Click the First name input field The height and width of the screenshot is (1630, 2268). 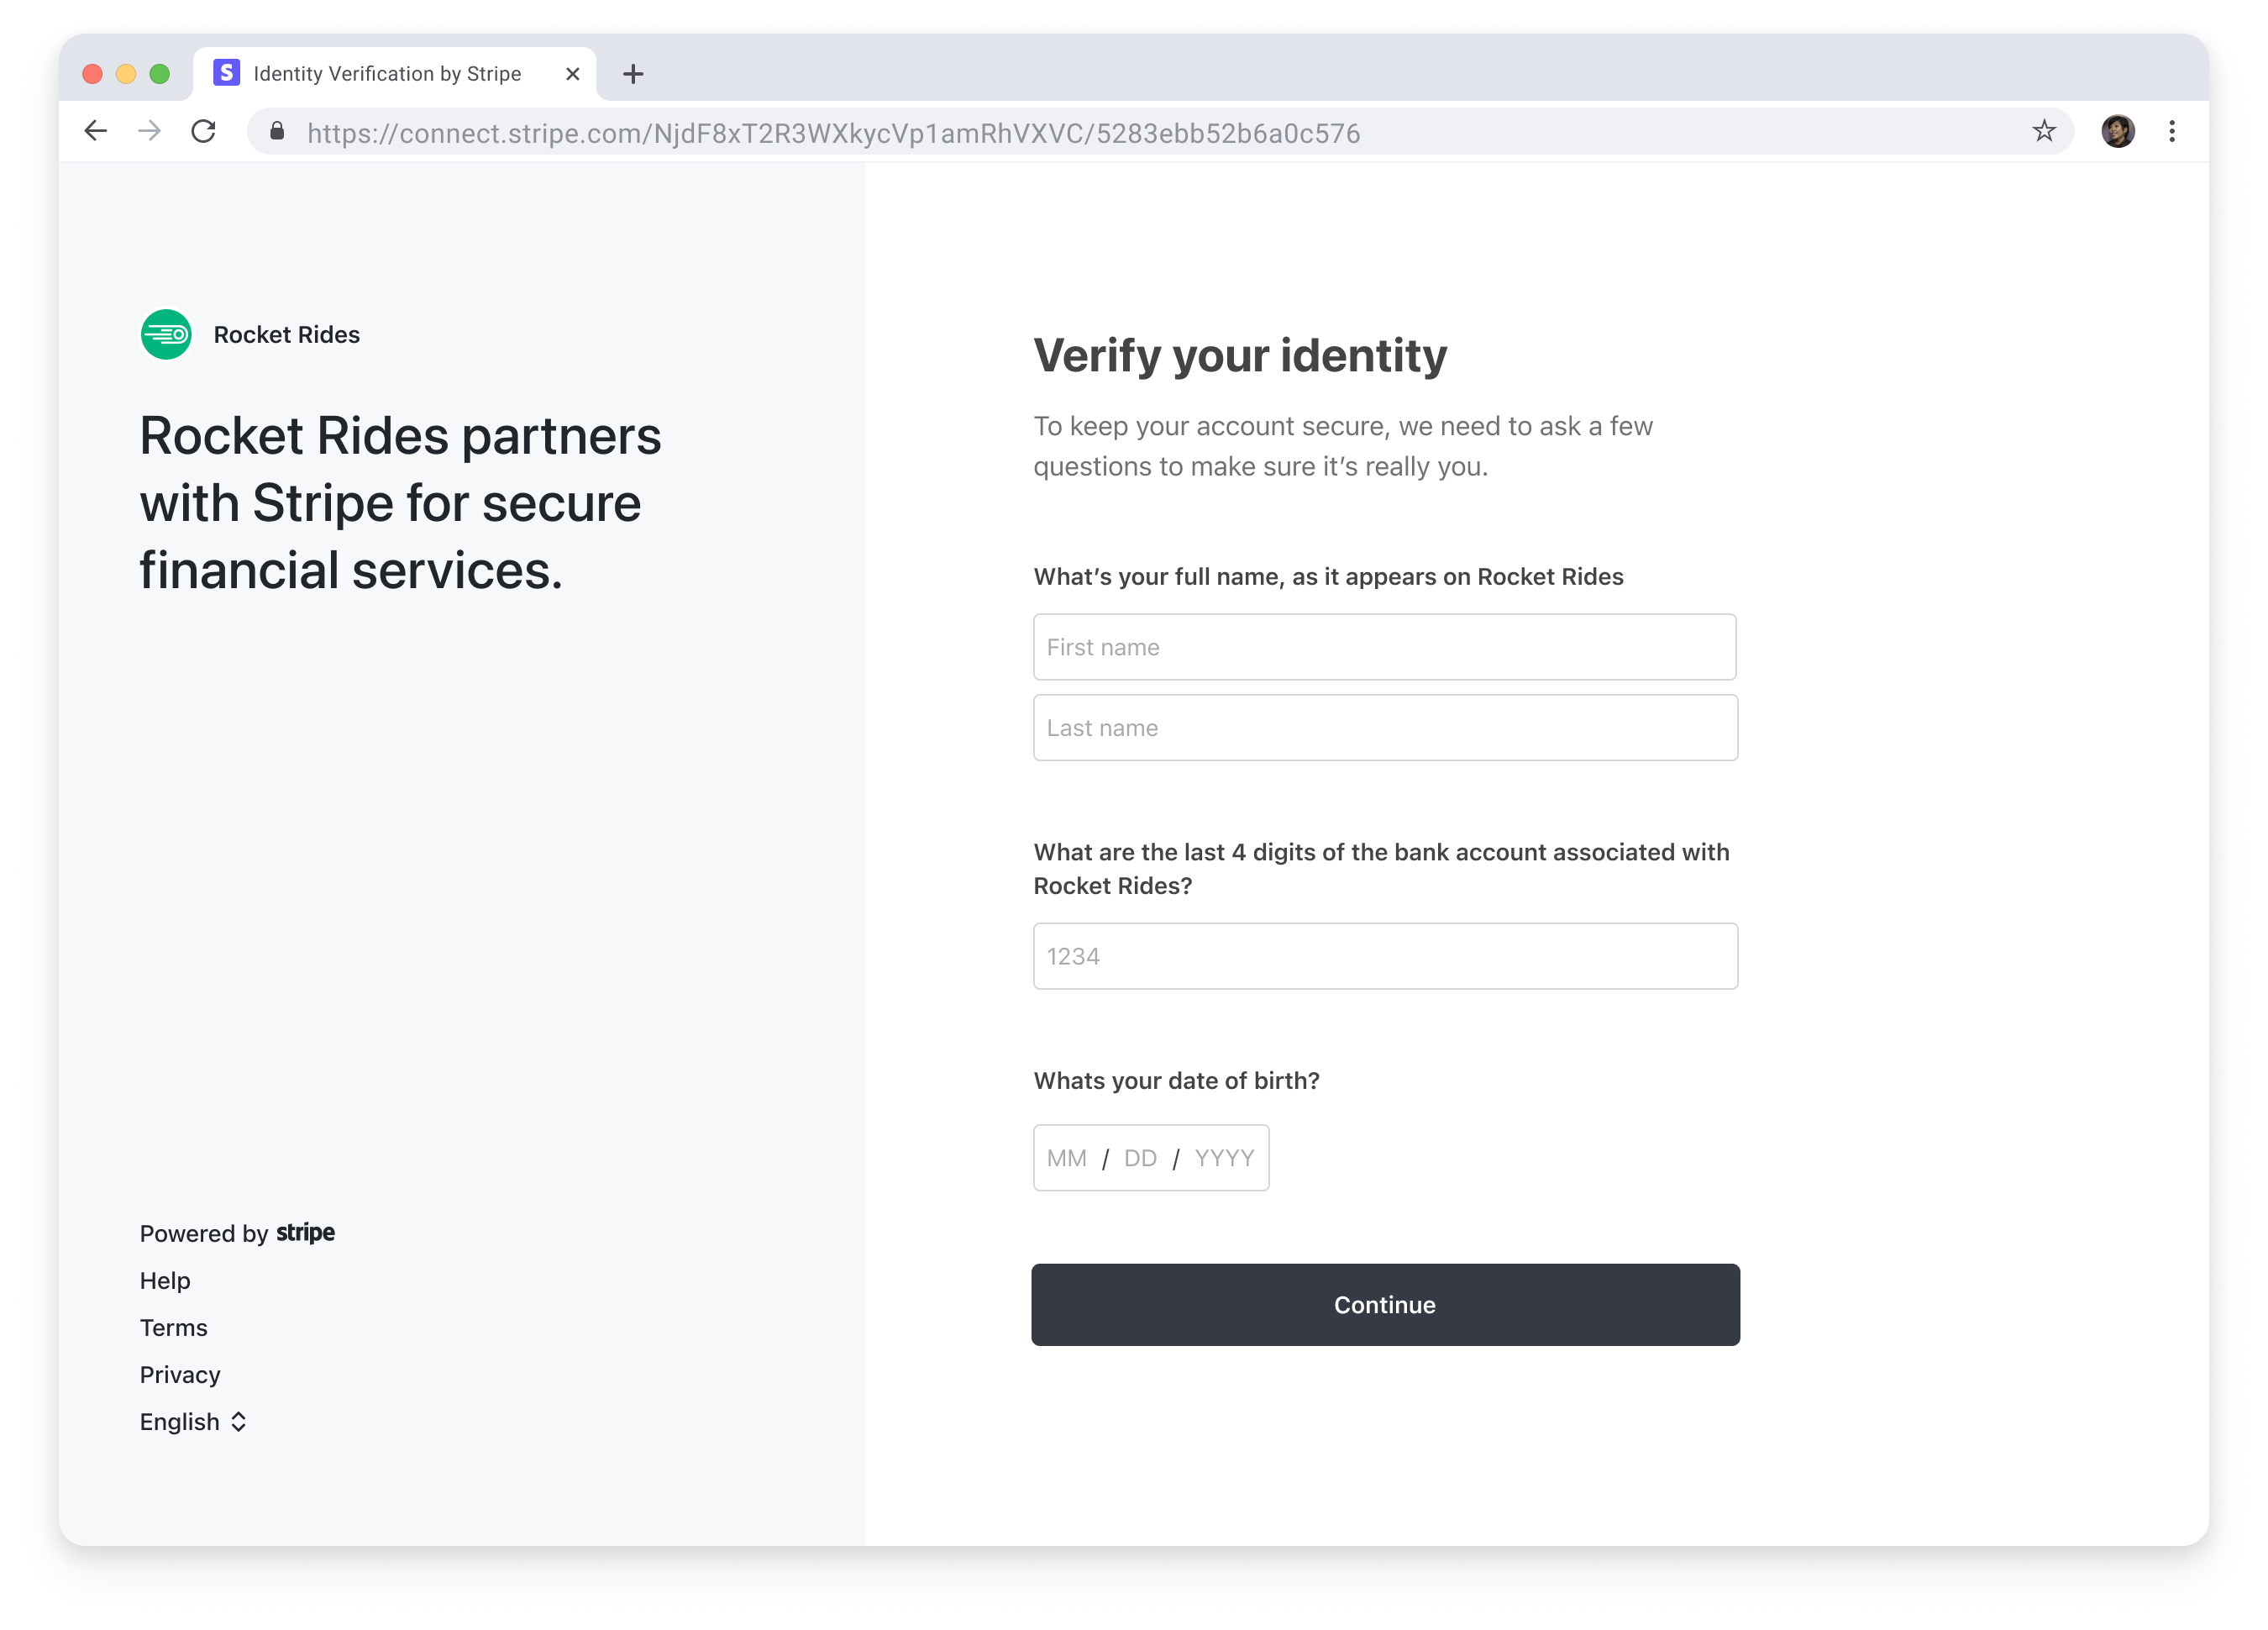(1384, 647)
